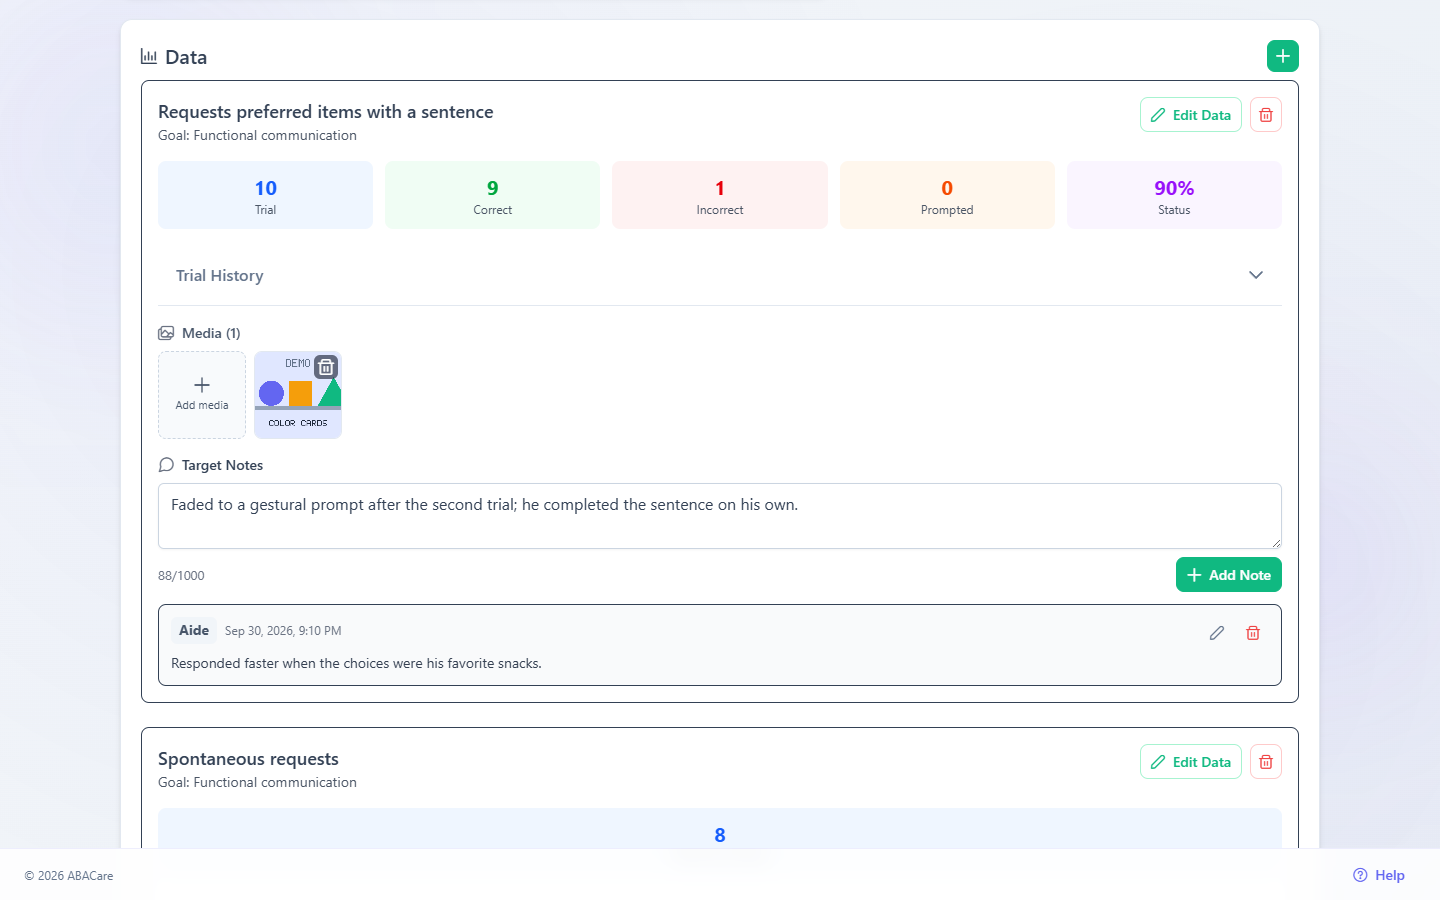Click the 1 Incorrect stat card
Screen dimensions: 1440x900
[720, 195]
